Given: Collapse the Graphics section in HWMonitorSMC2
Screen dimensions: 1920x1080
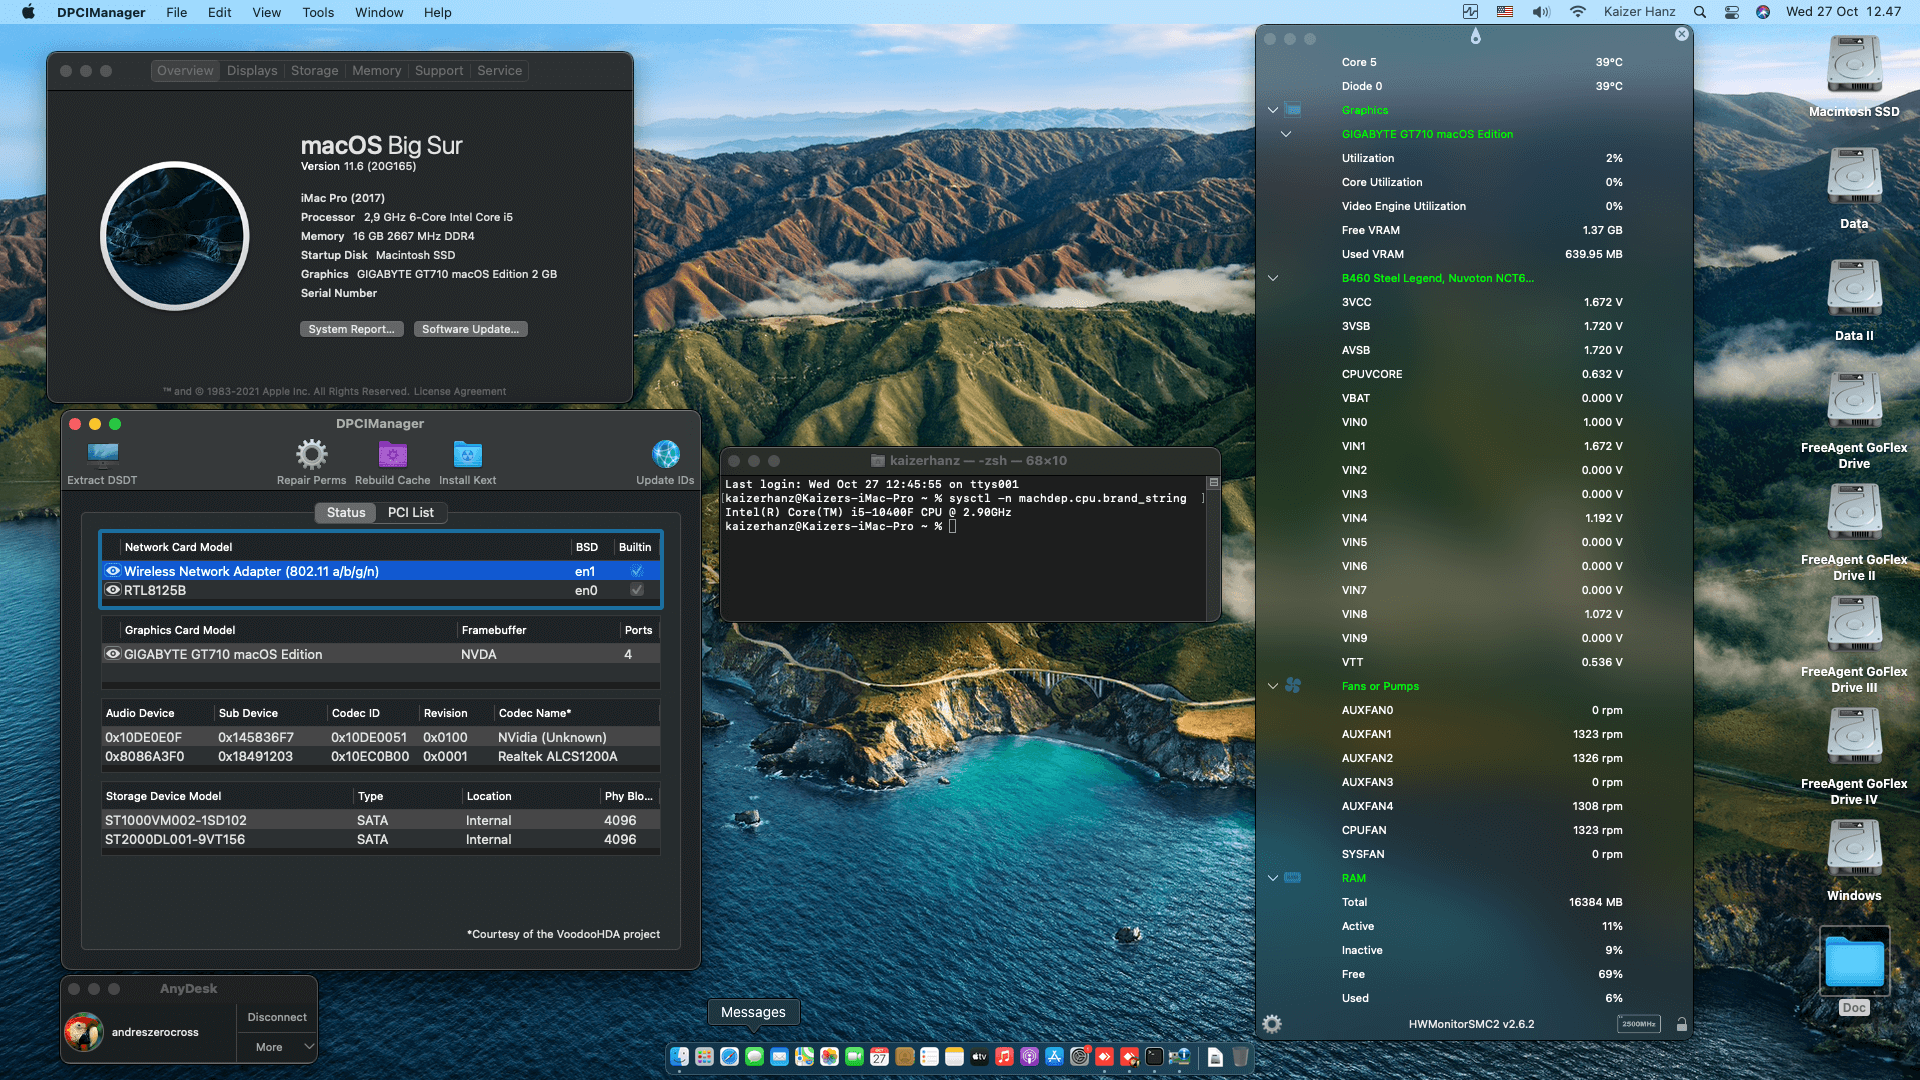Looking at the screenshot, I should (1273, 110).
